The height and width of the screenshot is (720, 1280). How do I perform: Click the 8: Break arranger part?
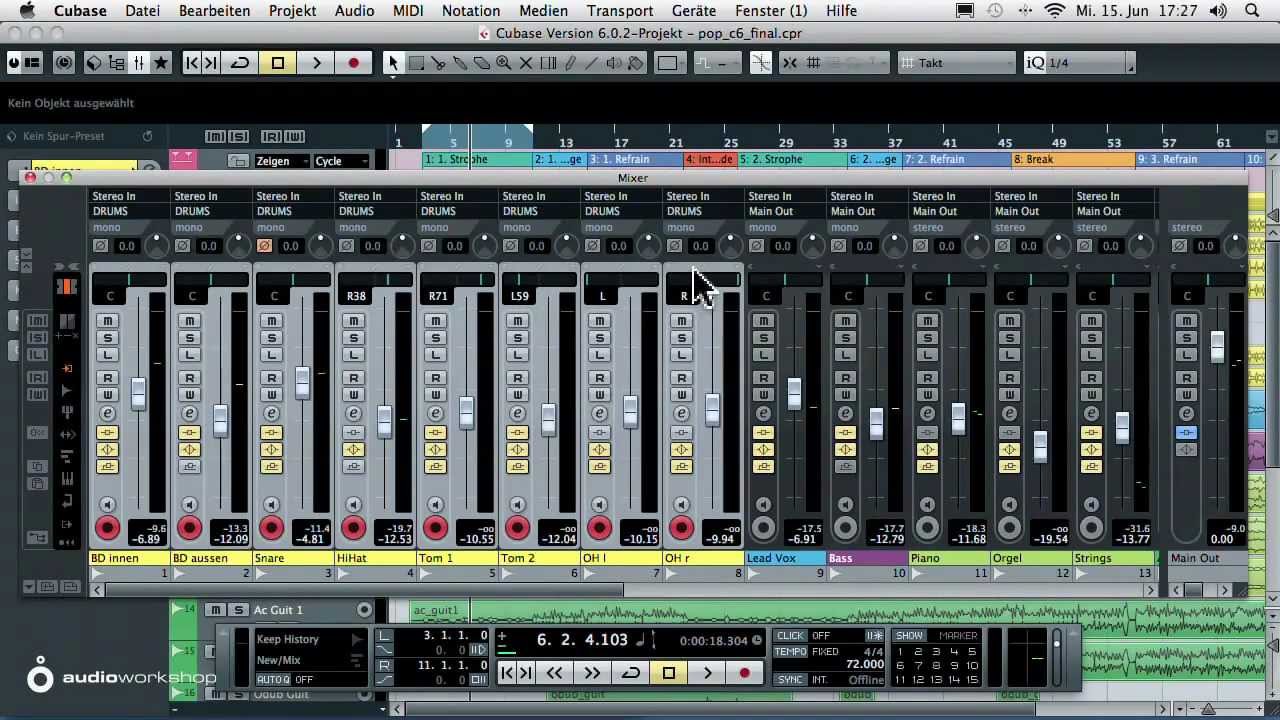[x=1072, y=160]
